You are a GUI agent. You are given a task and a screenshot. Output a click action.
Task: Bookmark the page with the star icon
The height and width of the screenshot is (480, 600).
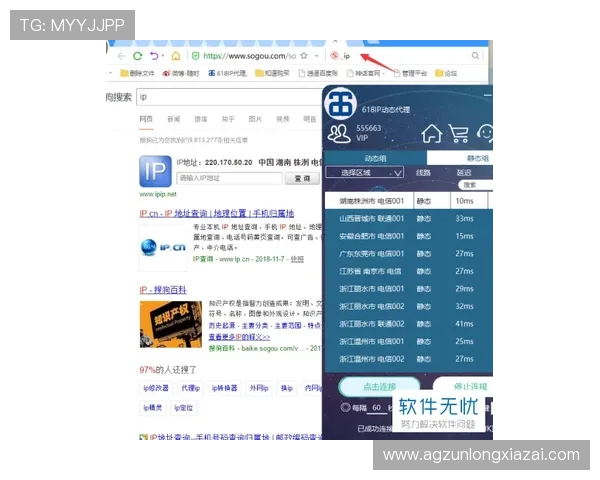tap(304, 56)
